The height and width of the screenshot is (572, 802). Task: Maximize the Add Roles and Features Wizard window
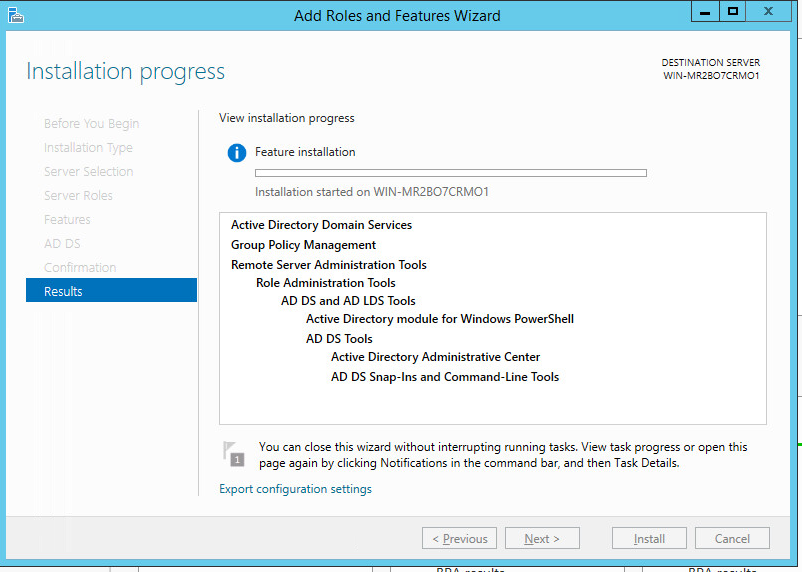click(733, 11)
